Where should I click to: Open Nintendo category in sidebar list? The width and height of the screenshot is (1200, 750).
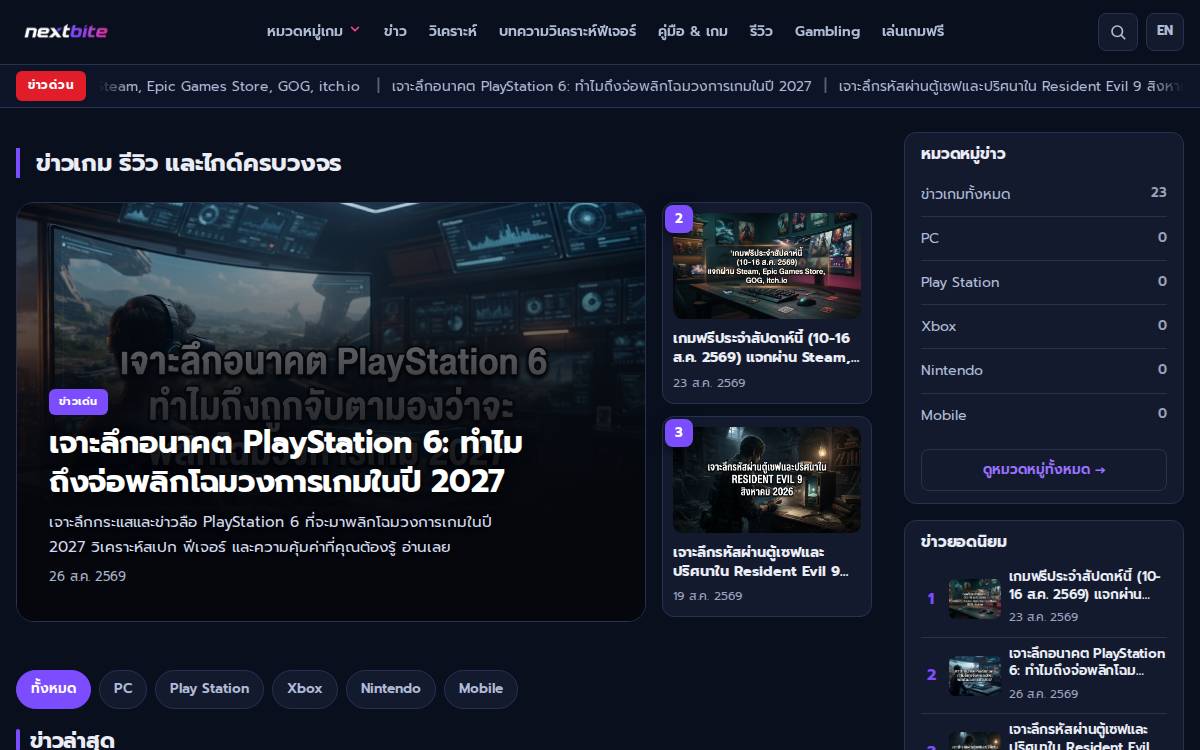1044,370
